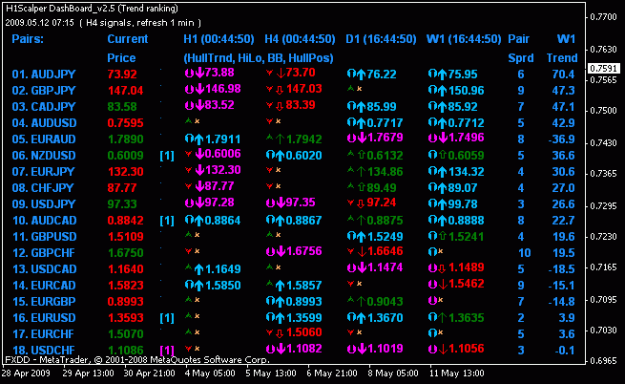Click the magenta down arrow before 73.88

point(200,73)
